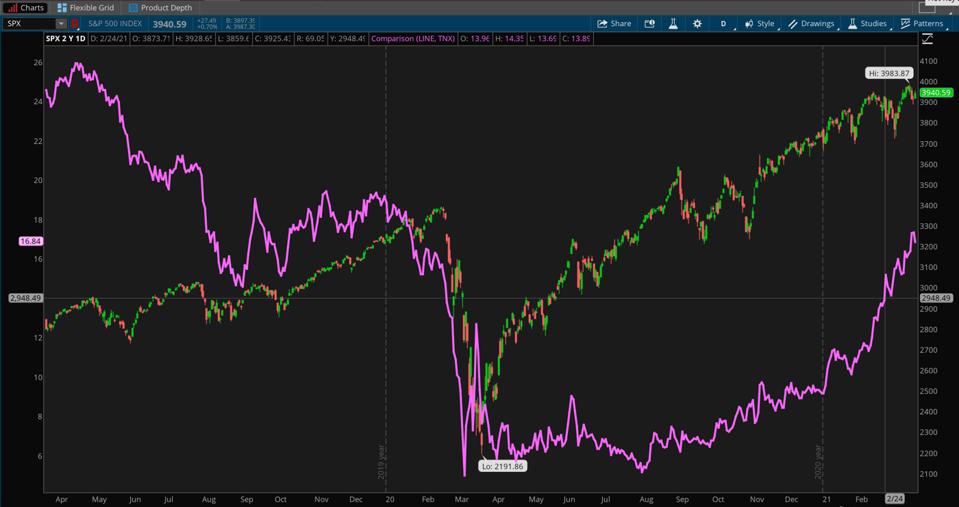This screenshot has width=959, height=507.
Task: Click the Share button
Action: pos(614,23)
